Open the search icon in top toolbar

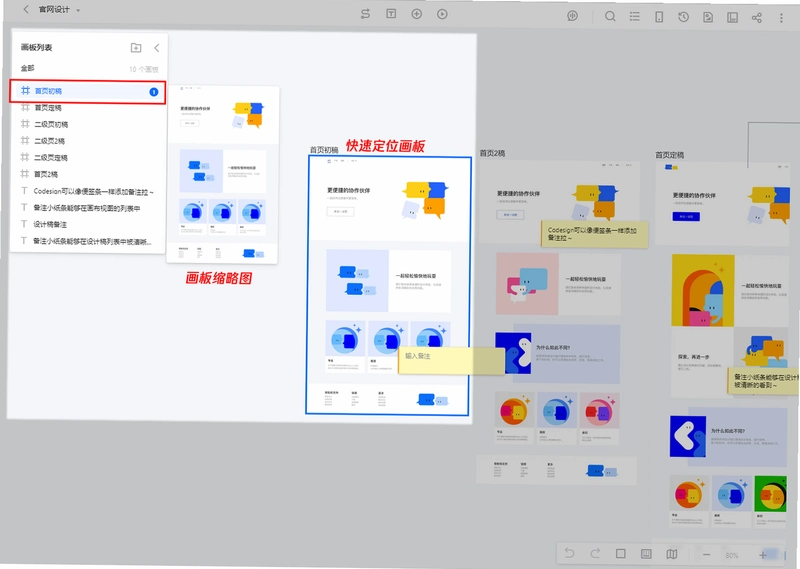[x=610, y=16]
